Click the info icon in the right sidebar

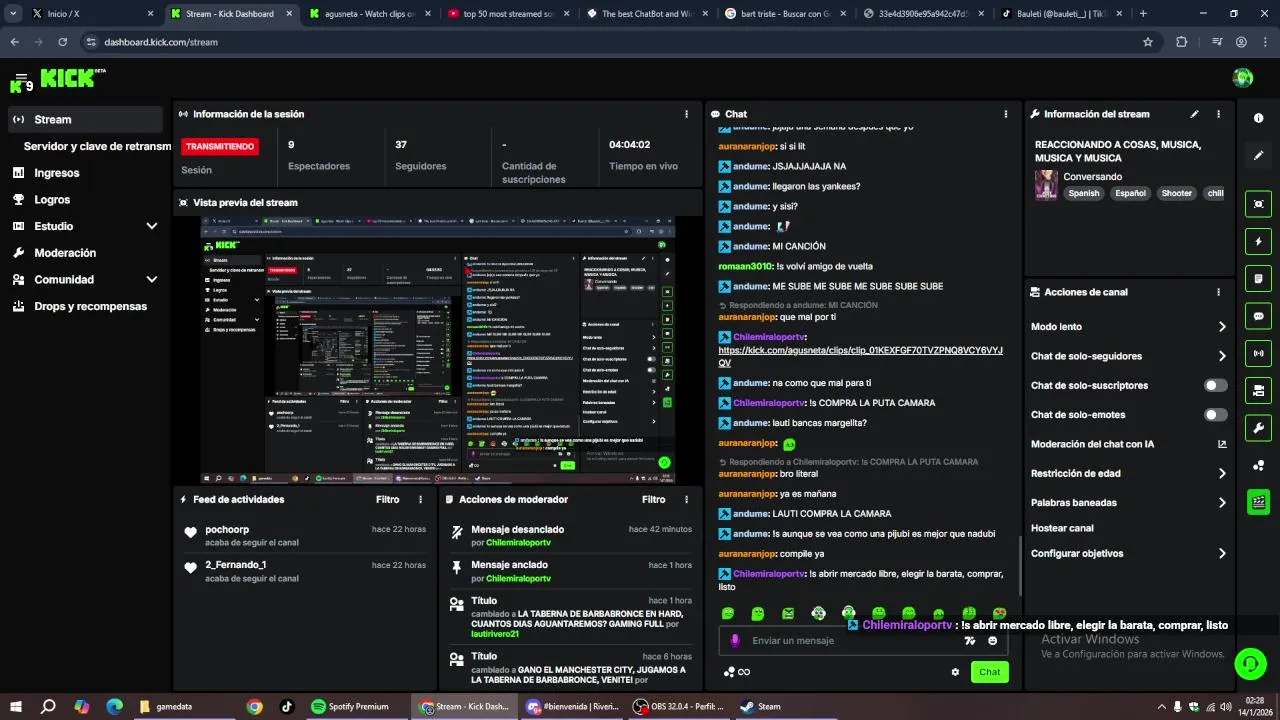1258,118
